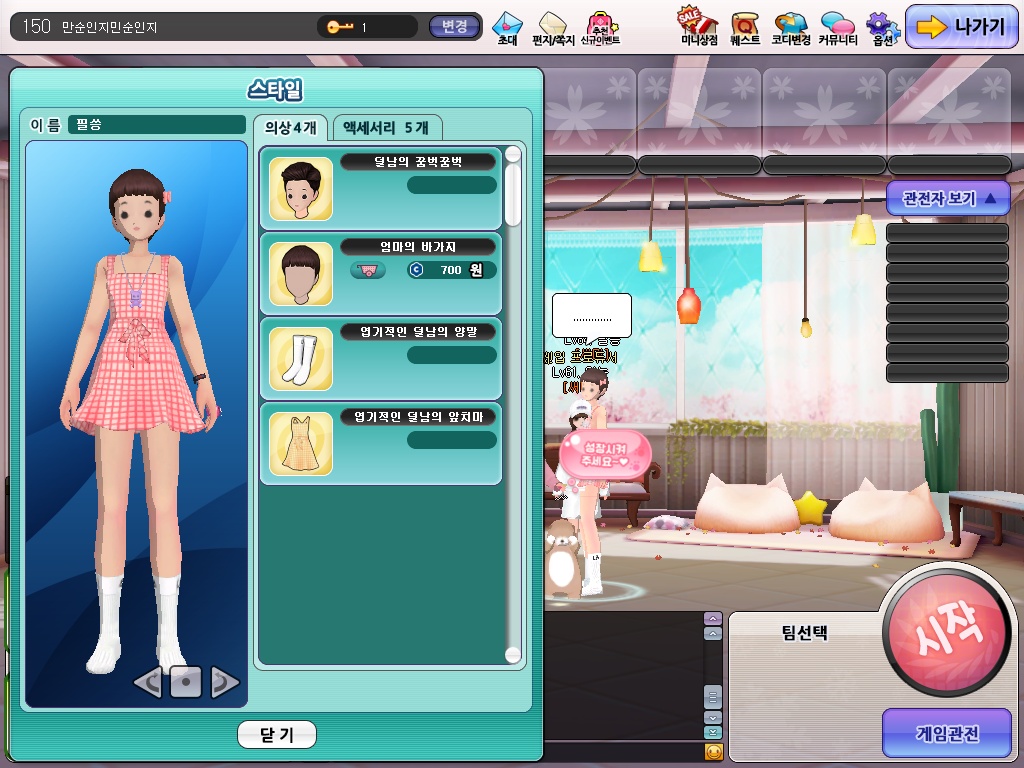Expand the 관전자 보기 spectator list
Viewport: 1024px width, 768px height.
[x=948, y=198]
